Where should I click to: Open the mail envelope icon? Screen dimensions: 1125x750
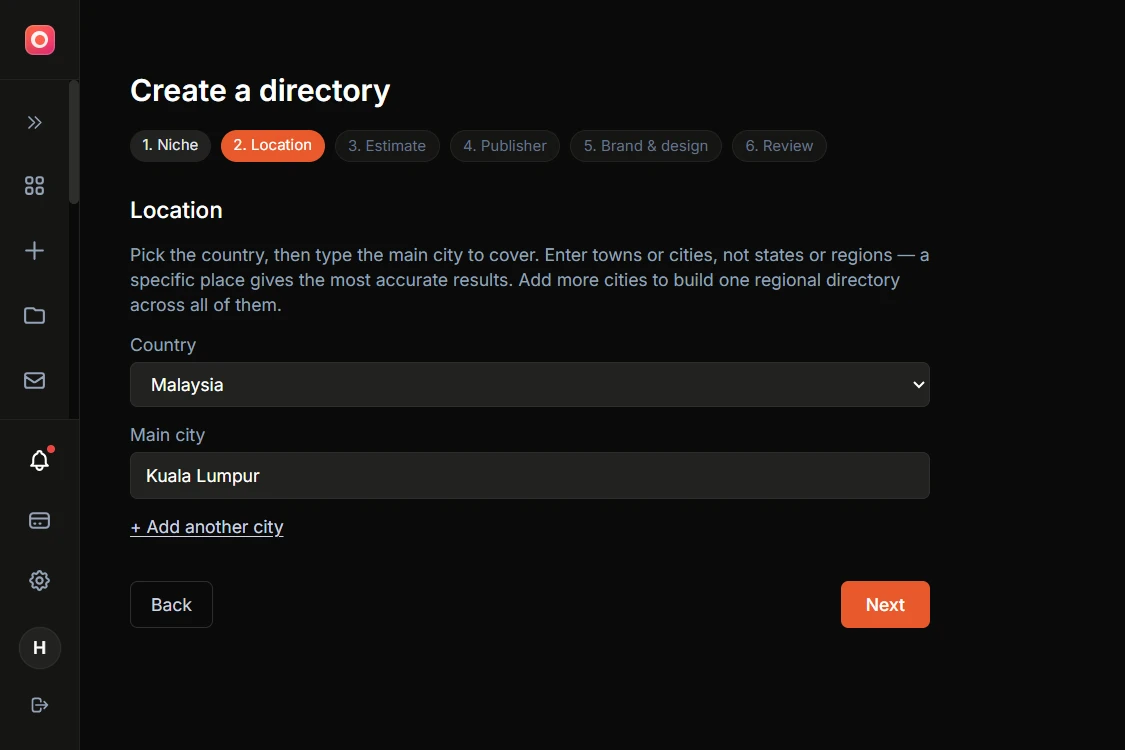(x=34, y=380)
